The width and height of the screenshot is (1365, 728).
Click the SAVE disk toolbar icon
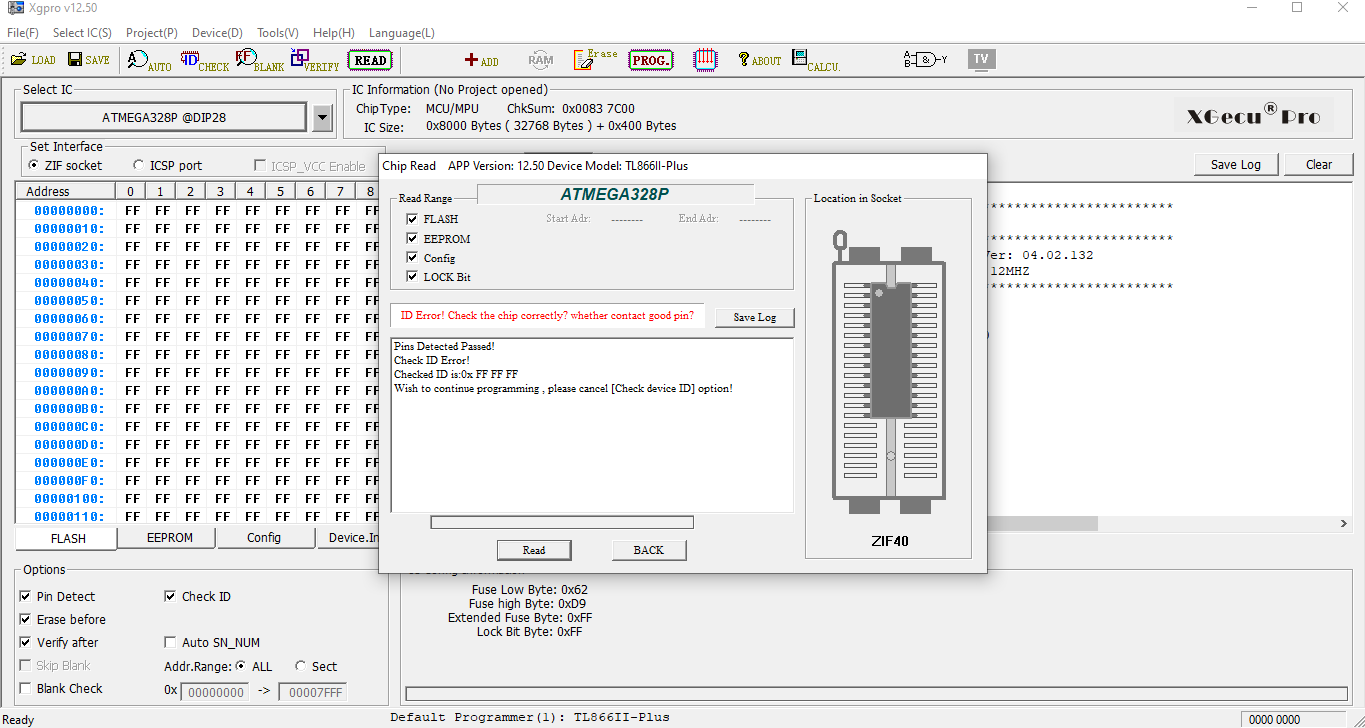pos(88,60)
